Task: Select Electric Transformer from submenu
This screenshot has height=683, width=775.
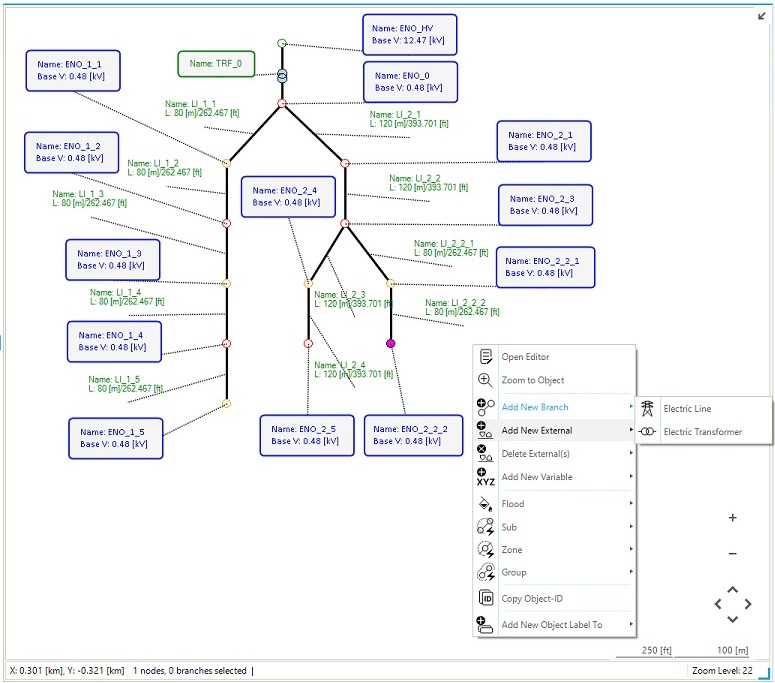Action: (x=703, y=431)
